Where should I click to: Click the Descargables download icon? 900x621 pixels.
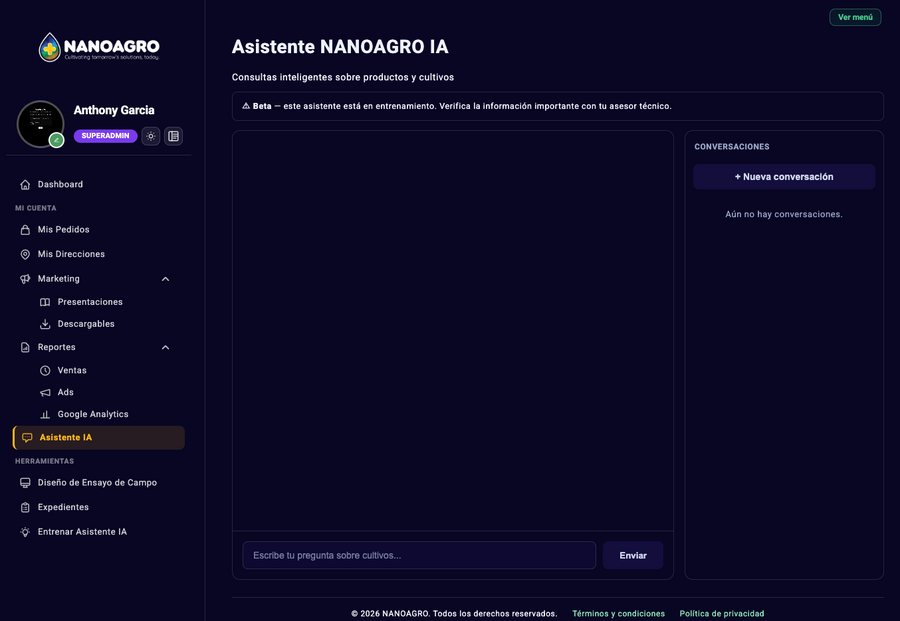[x=45, y=324]
